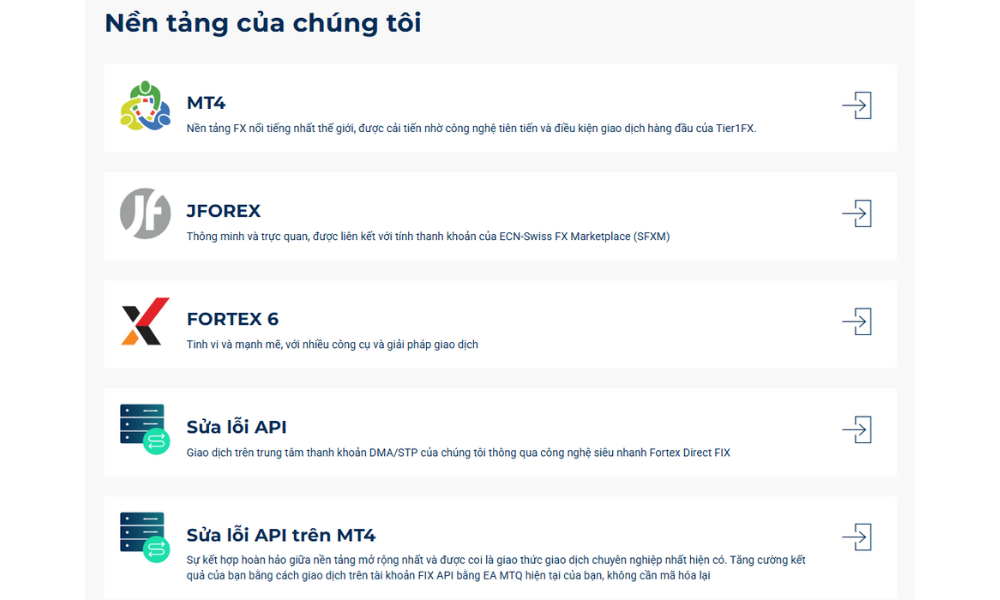Click the enter arrow for Sửa lỗi API

[857, 429]
